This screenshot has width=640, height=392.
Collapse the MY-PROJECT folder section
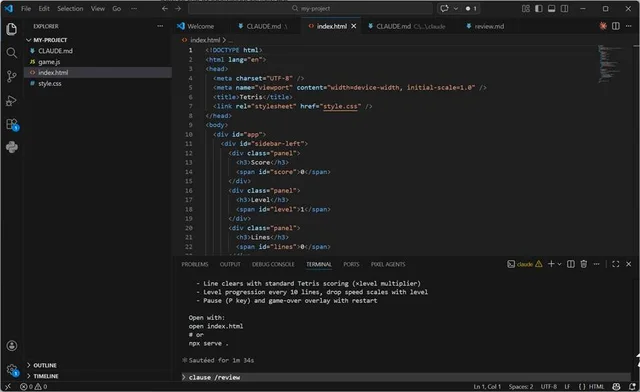[x=46, y=40]
